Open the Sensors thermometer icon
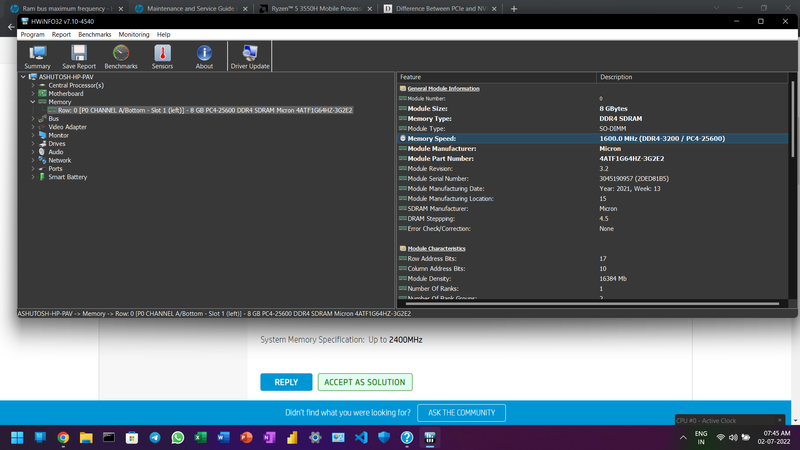This screenshot has width=800, height=450. pos(162,57)
